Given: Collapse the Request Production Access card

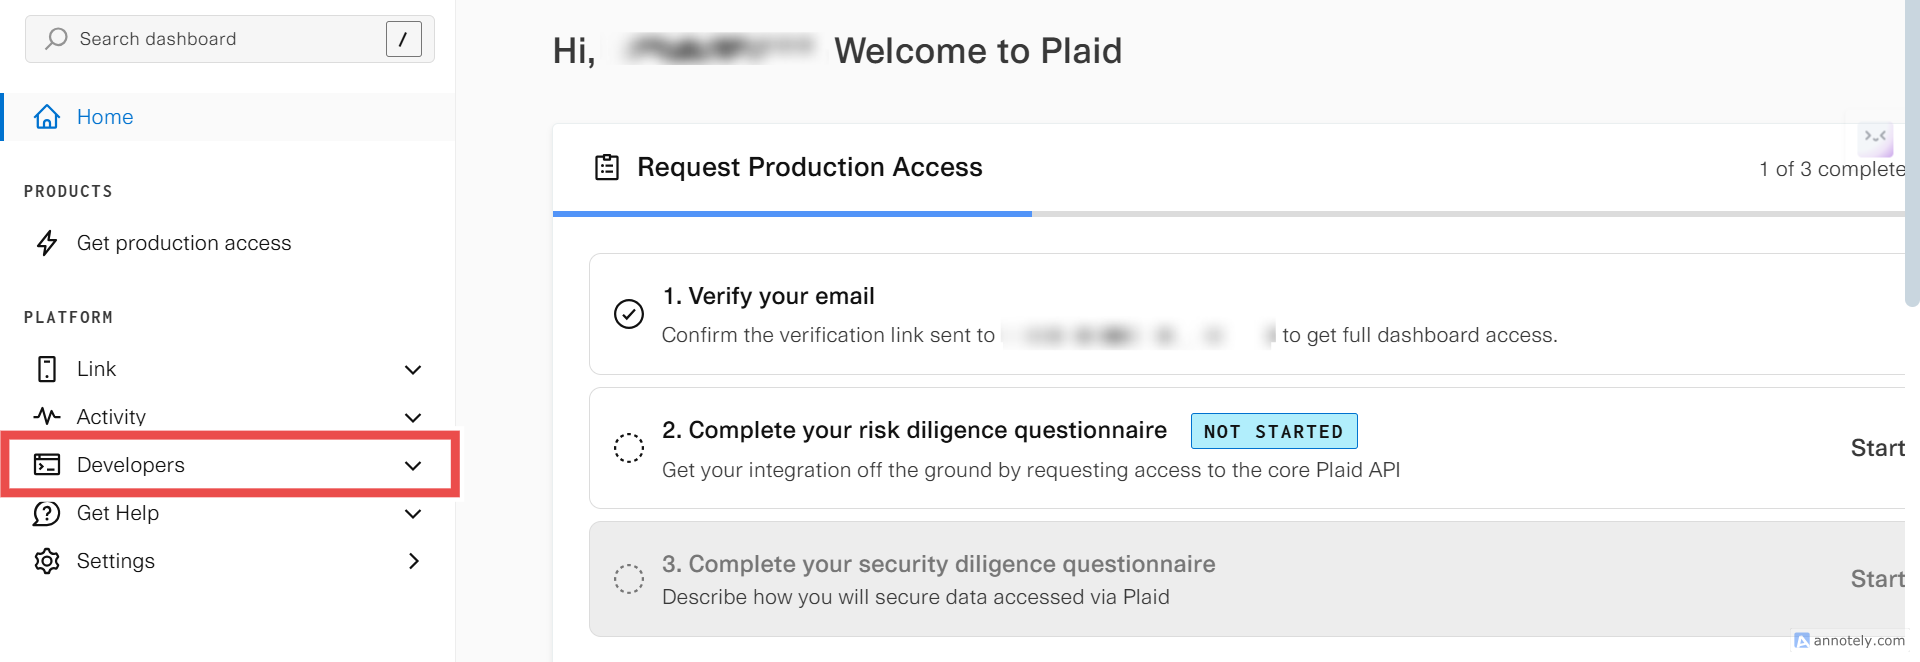Looking at the screenshot, I should coord(1875,138).
